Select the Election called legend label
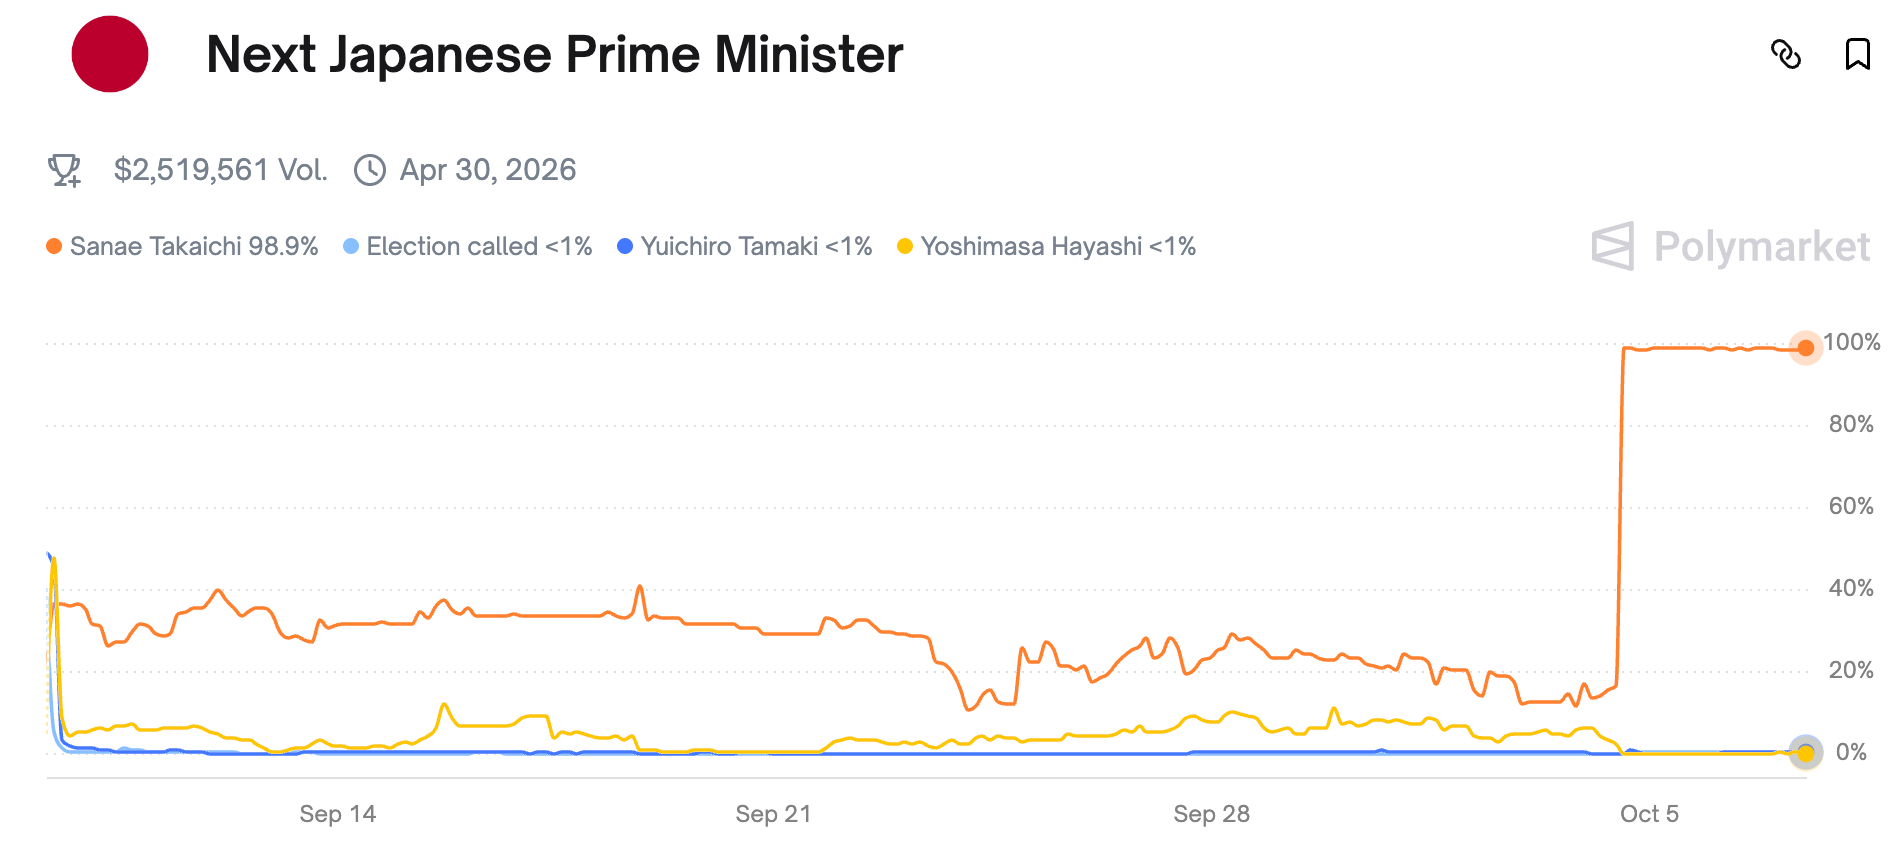The height and width of the screenshot is (842, 1894). (x=479, y=246)
